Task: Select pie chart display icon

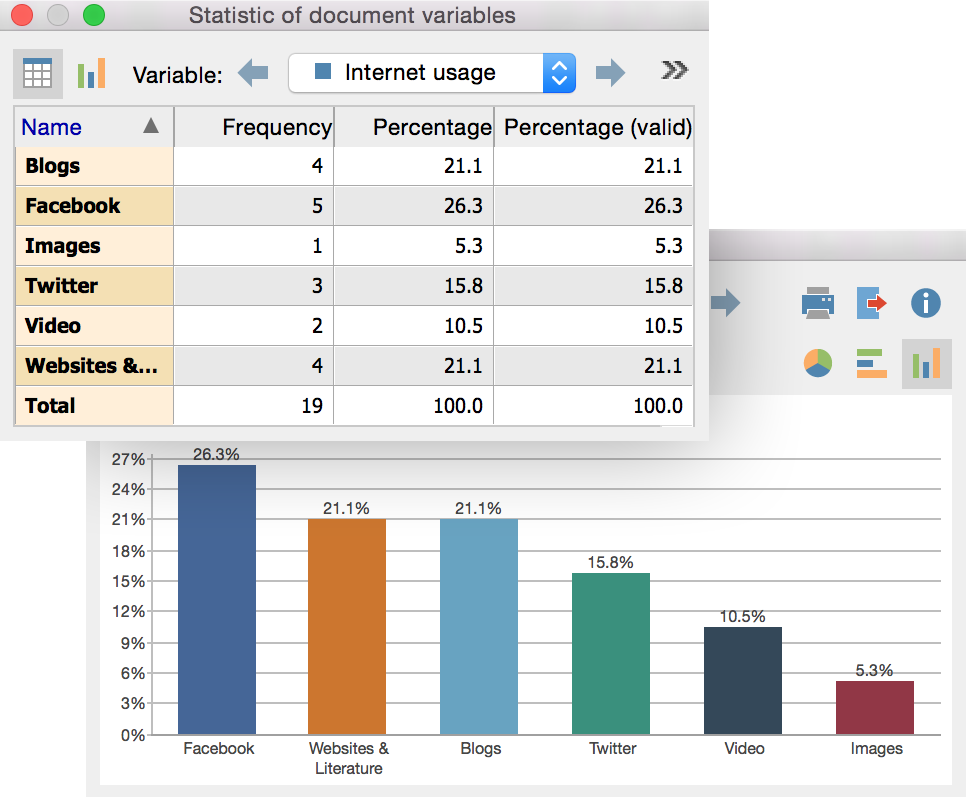Action: (818, 363)
